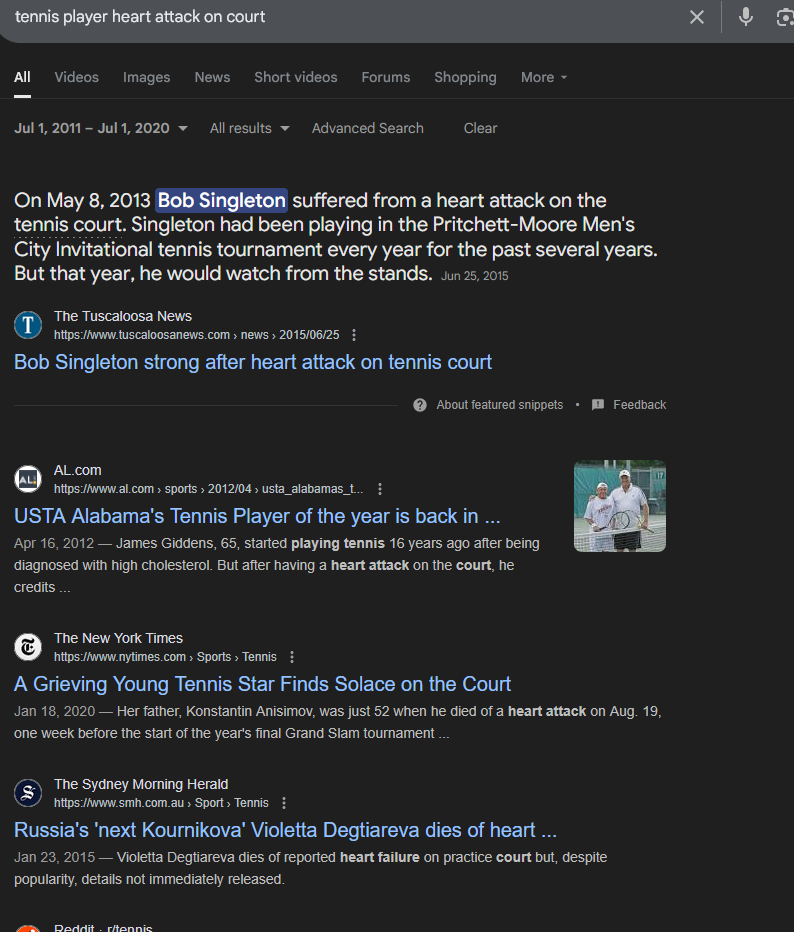This screenshot has width=794, height=932.
Task: Open three-dot menu for Sydney Morning Herald result
Action: pos(284,804)
